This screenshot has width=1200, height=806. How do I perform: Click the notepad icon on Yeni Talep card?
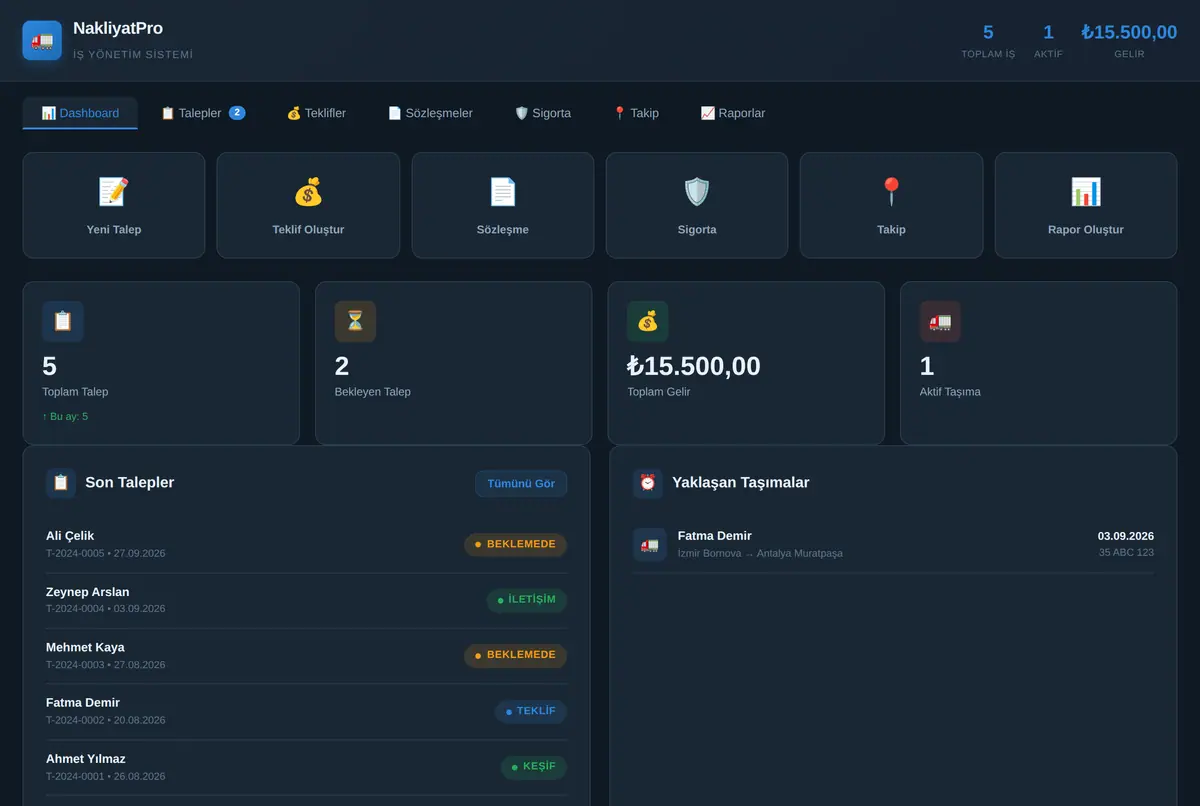coord(113,191)
